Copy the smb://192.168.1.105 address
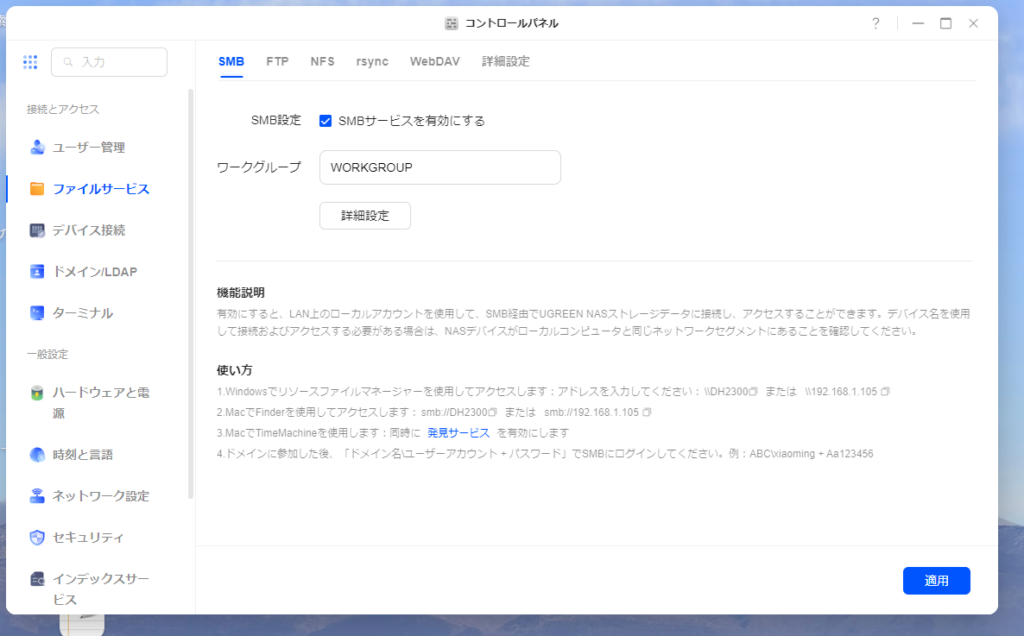The image size is (1024, 636). (x=647, y=412)
